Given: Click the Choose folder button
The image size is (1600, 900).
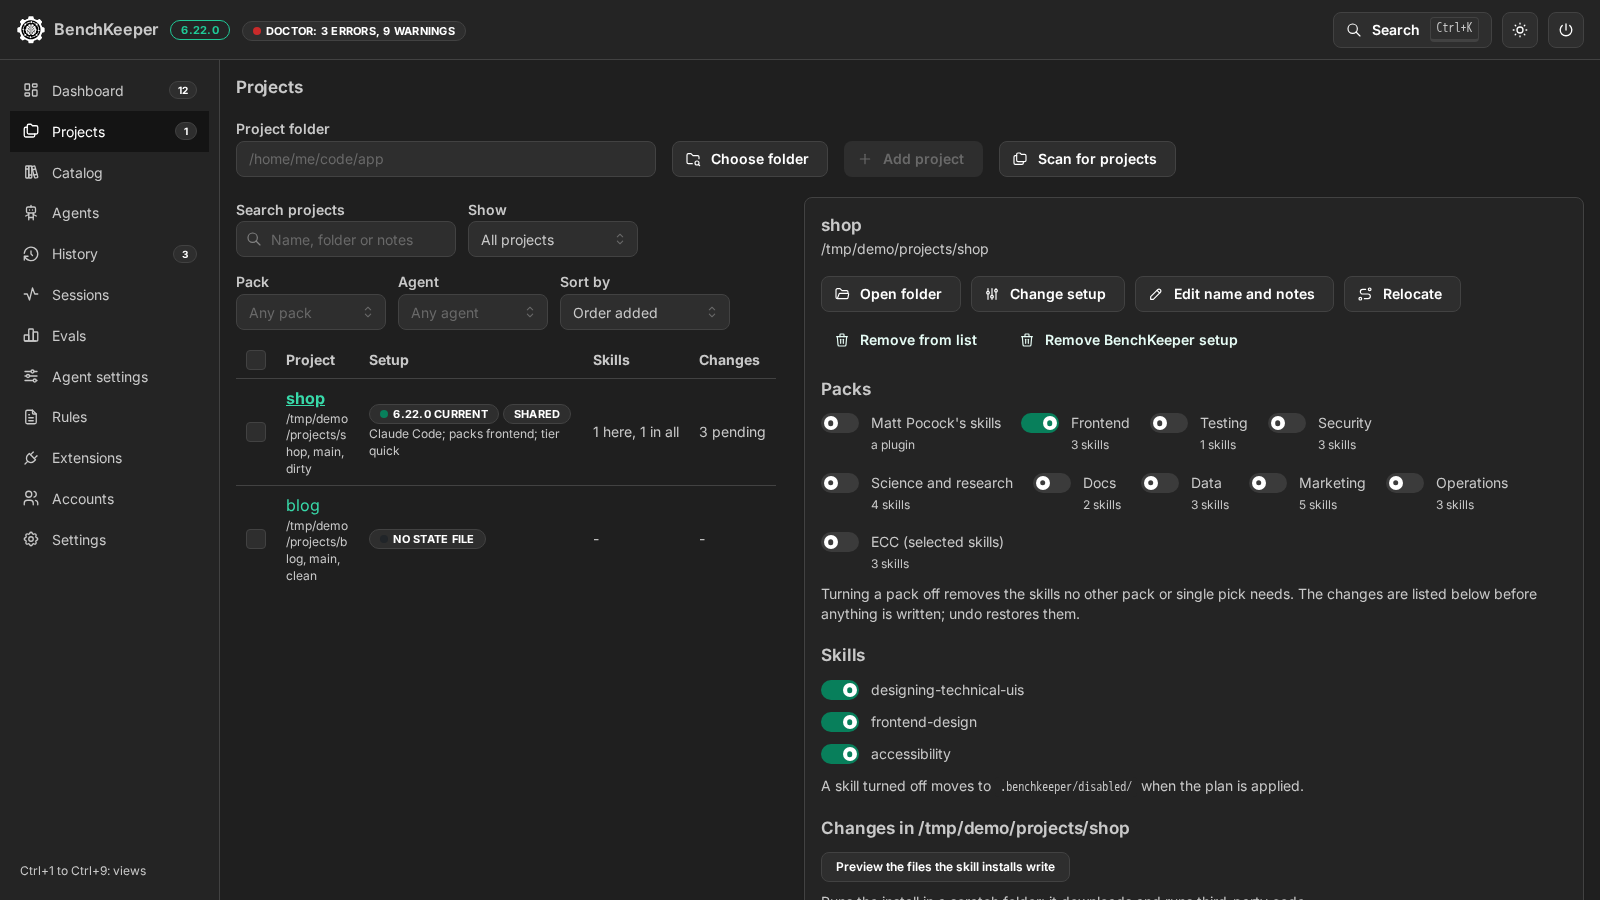Looking at the screenshot, I should (750, 159).
